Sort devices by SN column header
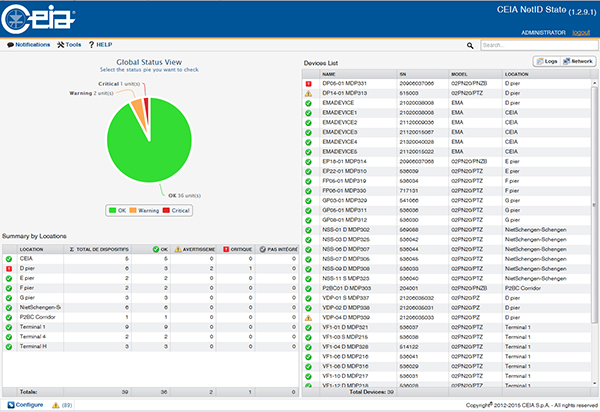The image size is (600, 412). click(422, 74)
